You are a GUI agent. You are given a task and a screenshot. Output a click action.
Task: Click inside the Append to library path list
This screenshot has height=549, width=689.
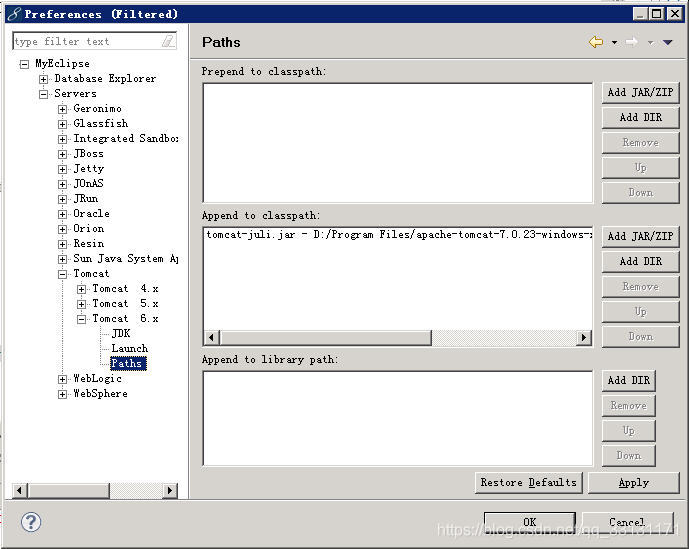pyautogui.click(x=398, y=418)
